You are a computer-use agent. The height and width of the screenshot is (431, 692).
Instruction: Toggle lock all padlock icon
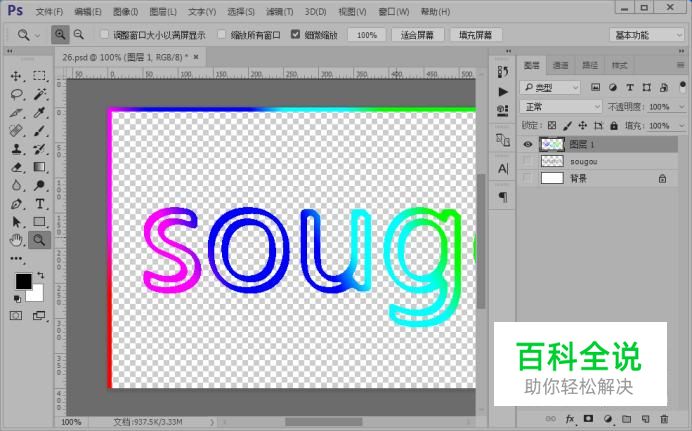(614, 126)
